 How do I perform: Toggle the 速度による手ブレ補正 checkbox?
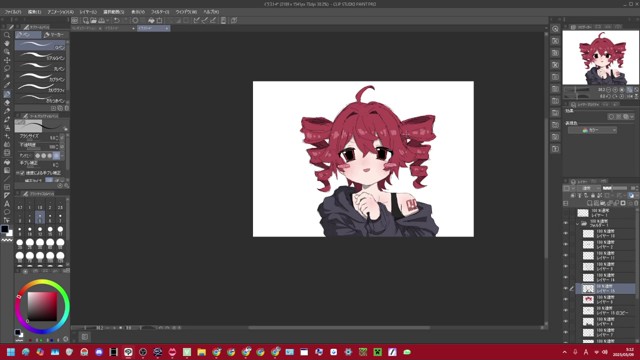pos(22,173)
